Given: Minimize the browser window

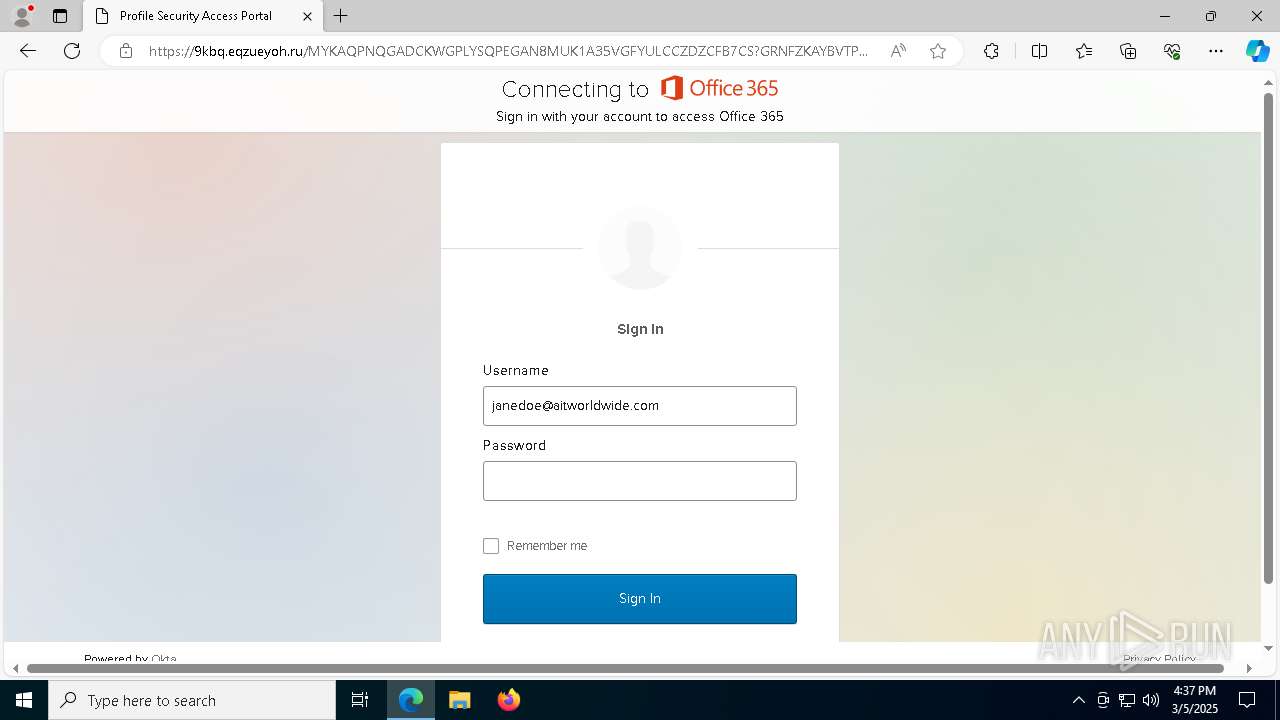Looking at the screenshot, I should tap(1165, 16).
